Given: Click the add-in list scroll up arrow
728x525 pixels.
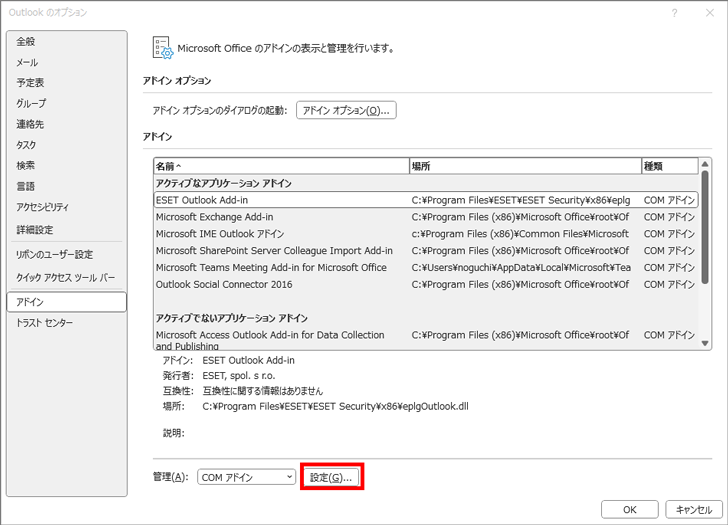Looking at the screenshot, I should (705, 164).
